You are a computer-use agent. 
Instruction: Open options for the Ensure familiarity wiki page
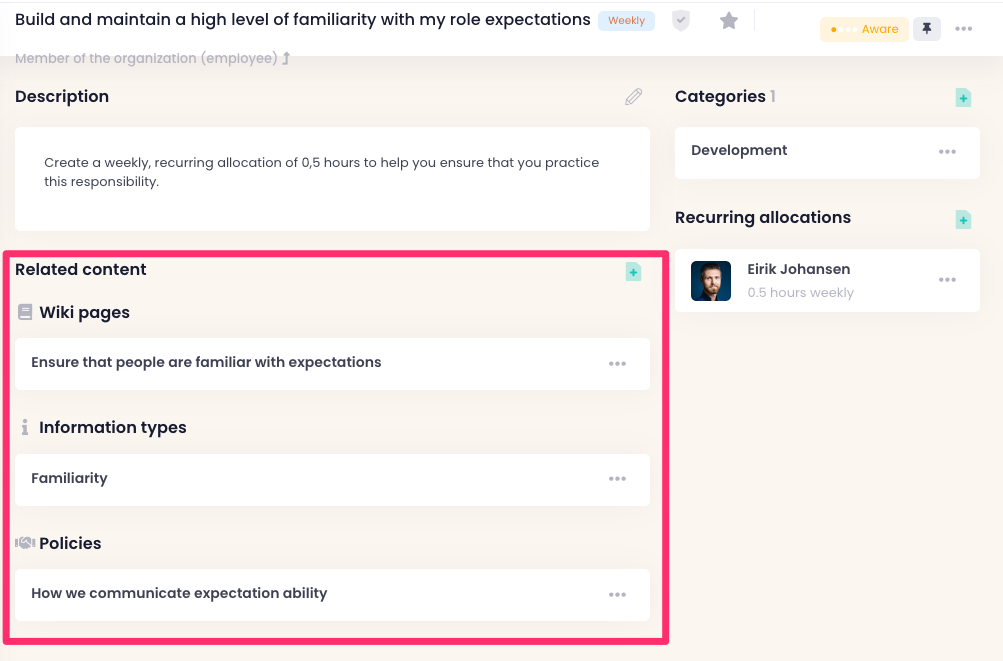tap(617, 364)
